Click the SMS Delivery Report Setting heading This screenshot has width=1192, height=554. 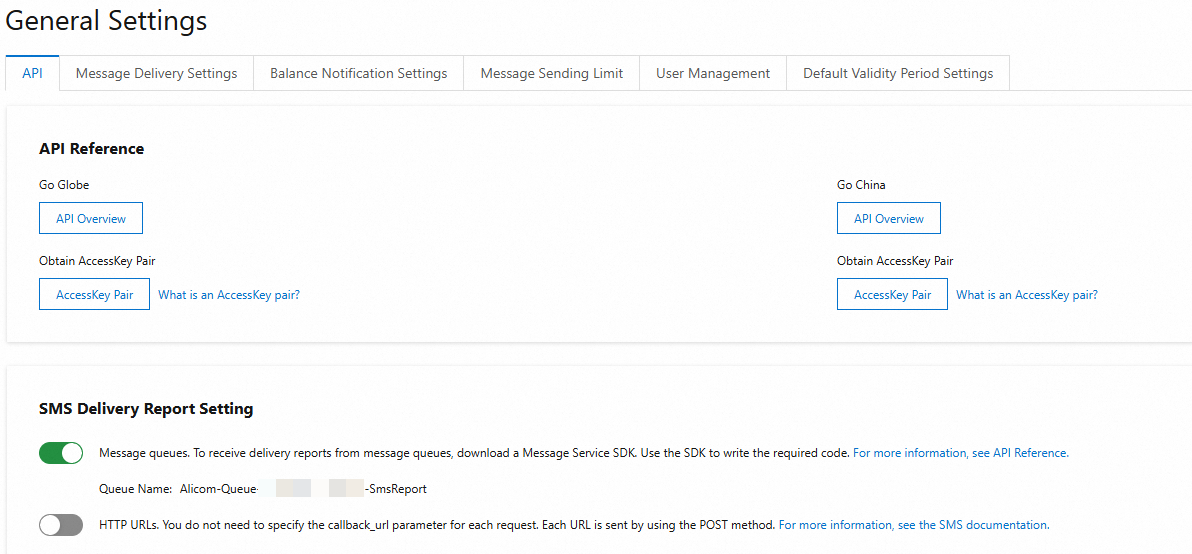pyautogui.click(x=146, y=408)
